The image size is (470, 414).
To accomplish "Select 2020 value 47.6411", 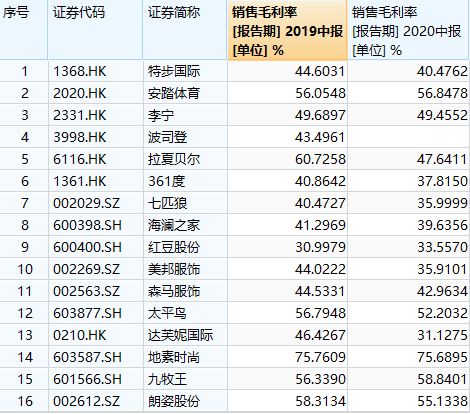I will (442, 159).
